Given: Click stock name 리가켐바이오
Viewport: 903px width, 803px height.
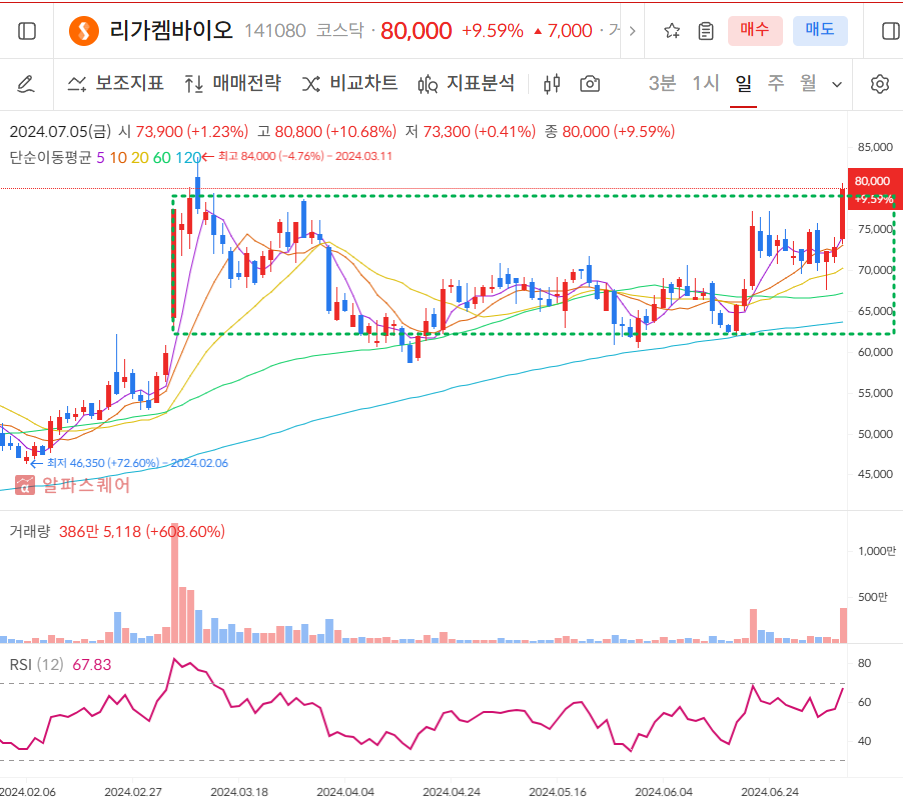Looking at the screenshot, I should tap(171, 30).
